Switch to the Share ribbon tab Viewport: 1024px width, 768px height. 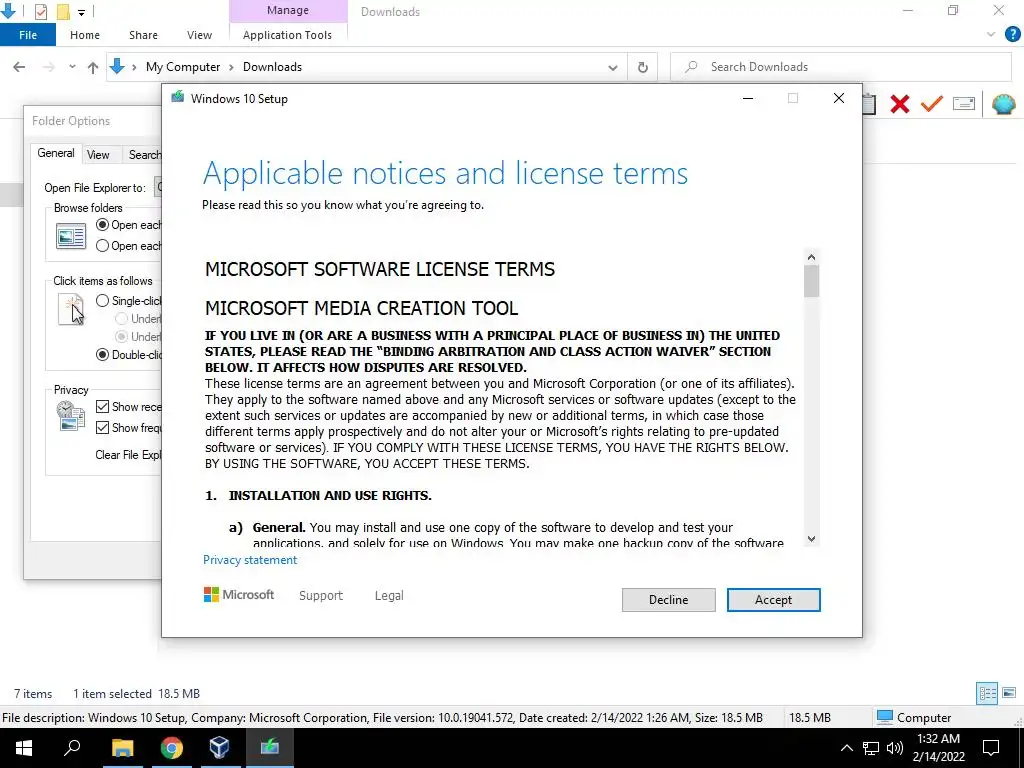pos(143,35)
